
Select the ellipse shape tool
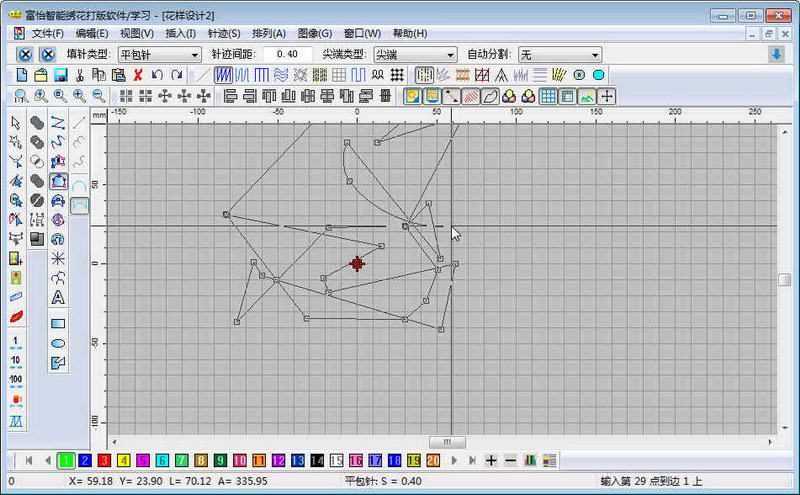point(58,343)
